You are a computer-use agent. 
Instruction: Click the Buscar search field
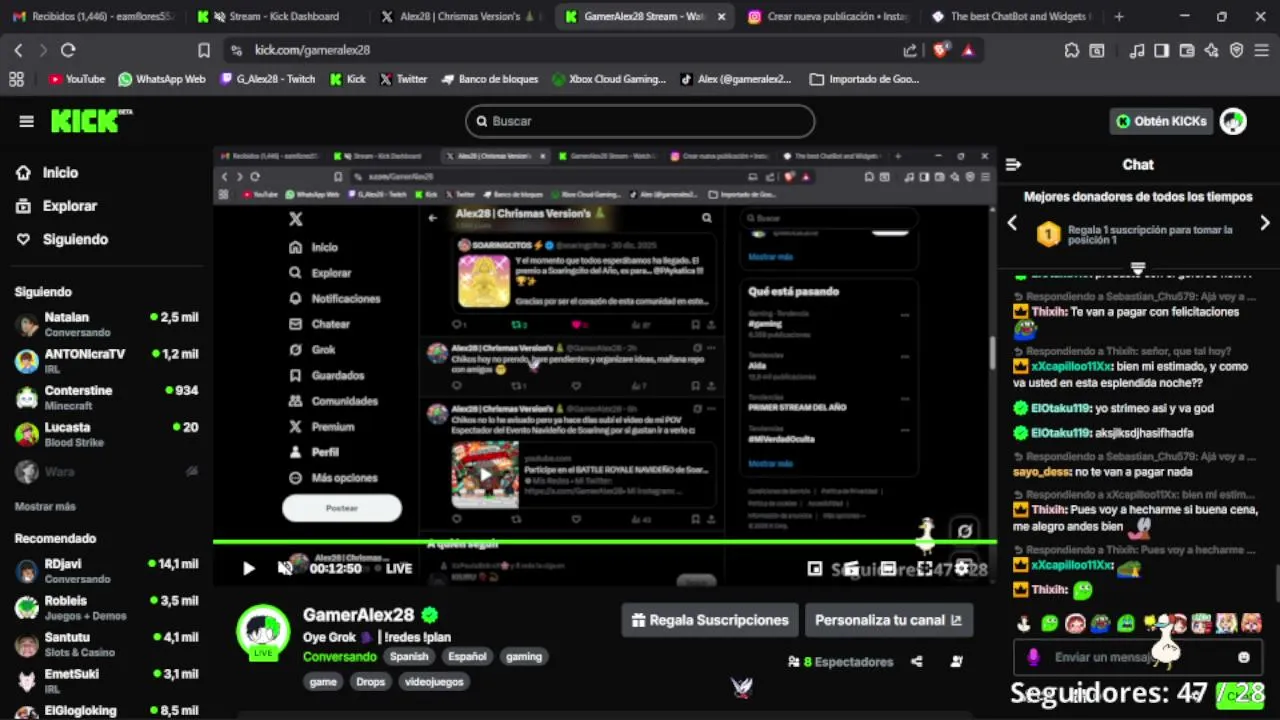pos(640,121)
